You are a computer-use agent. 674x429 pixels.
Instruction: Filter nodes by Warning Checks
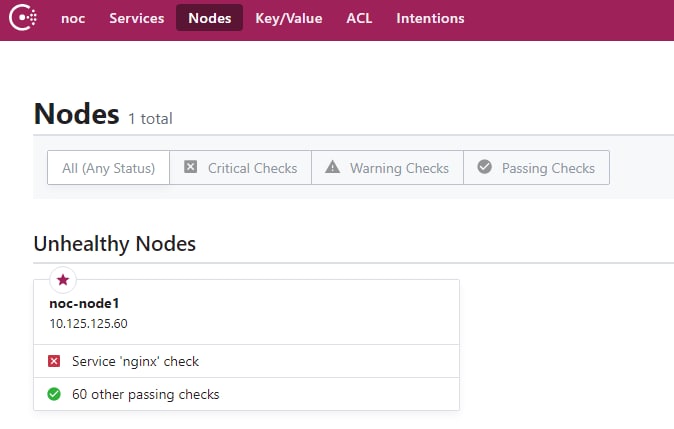click(387, 168)
